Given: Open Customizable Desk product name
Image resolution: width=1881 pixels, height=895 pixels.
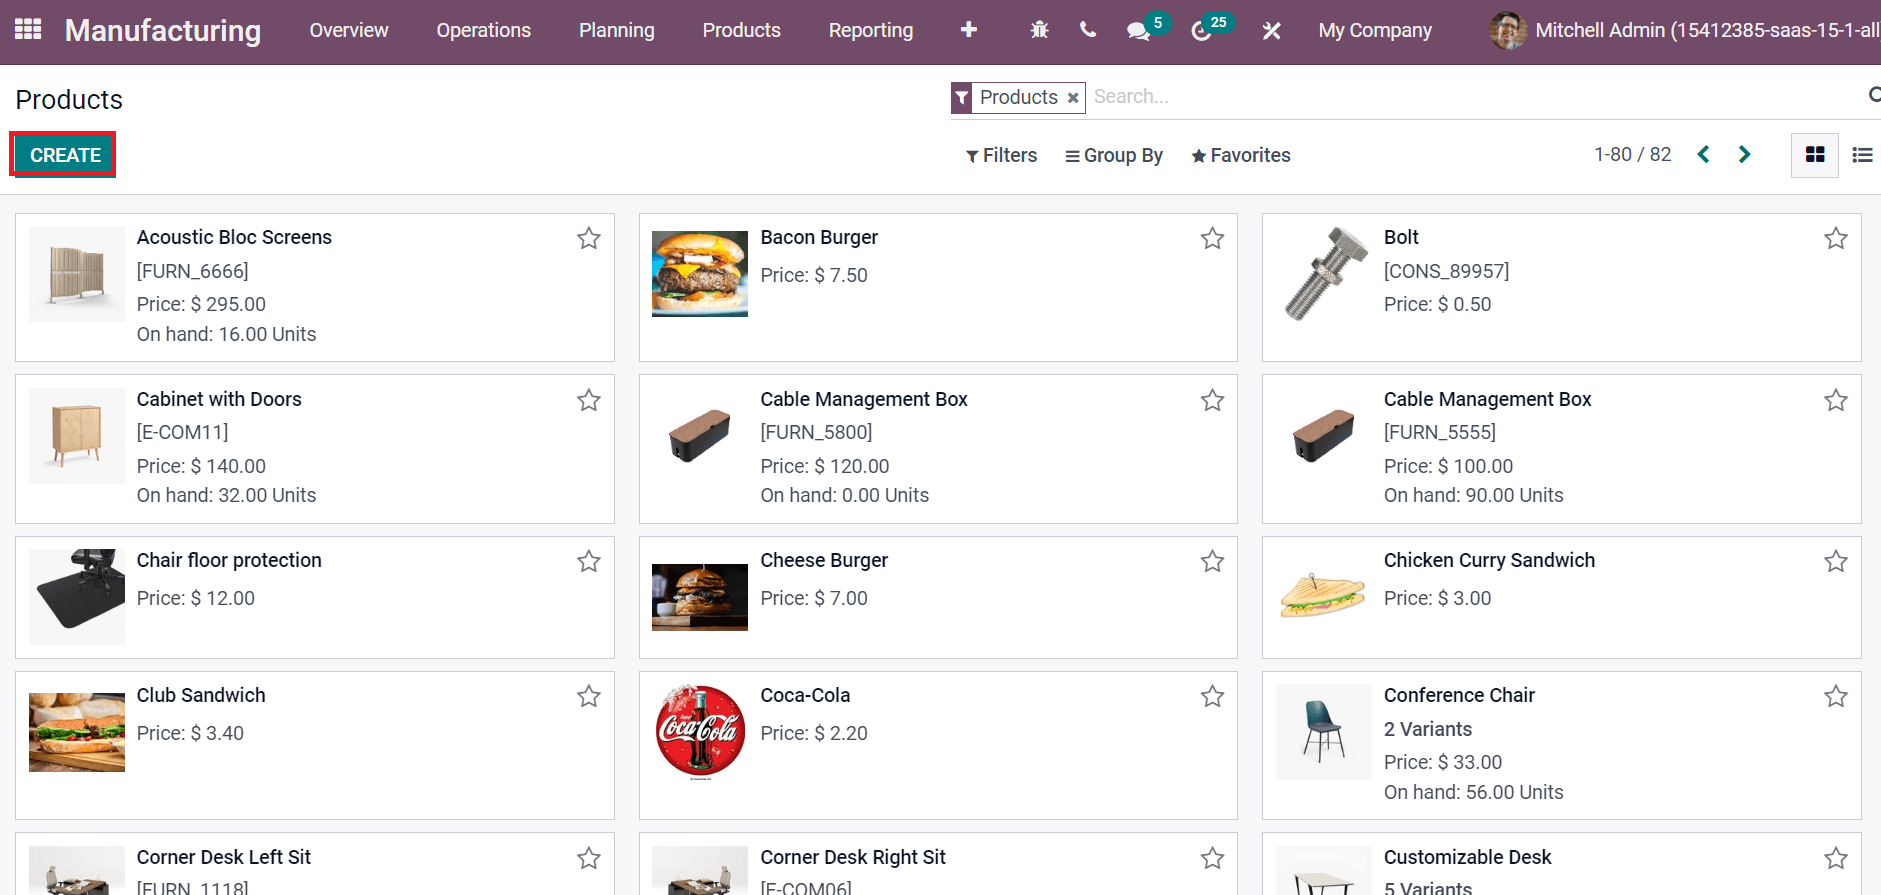Looking at the screenshot, I should [x=1467, y=857].
